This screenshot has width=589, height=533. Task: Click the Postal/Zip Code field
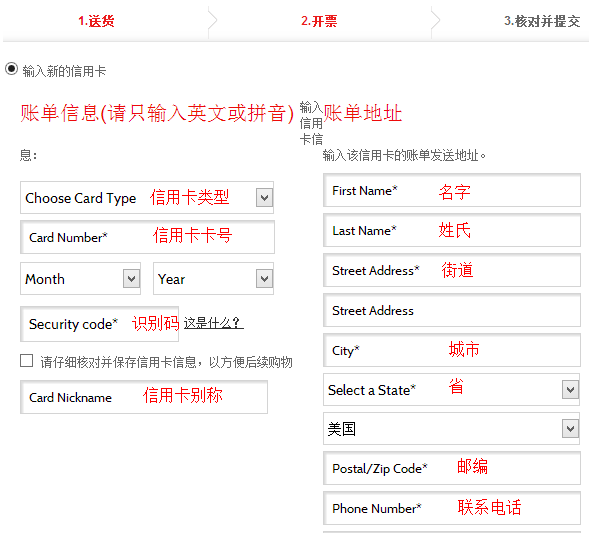tap(452, 468)
